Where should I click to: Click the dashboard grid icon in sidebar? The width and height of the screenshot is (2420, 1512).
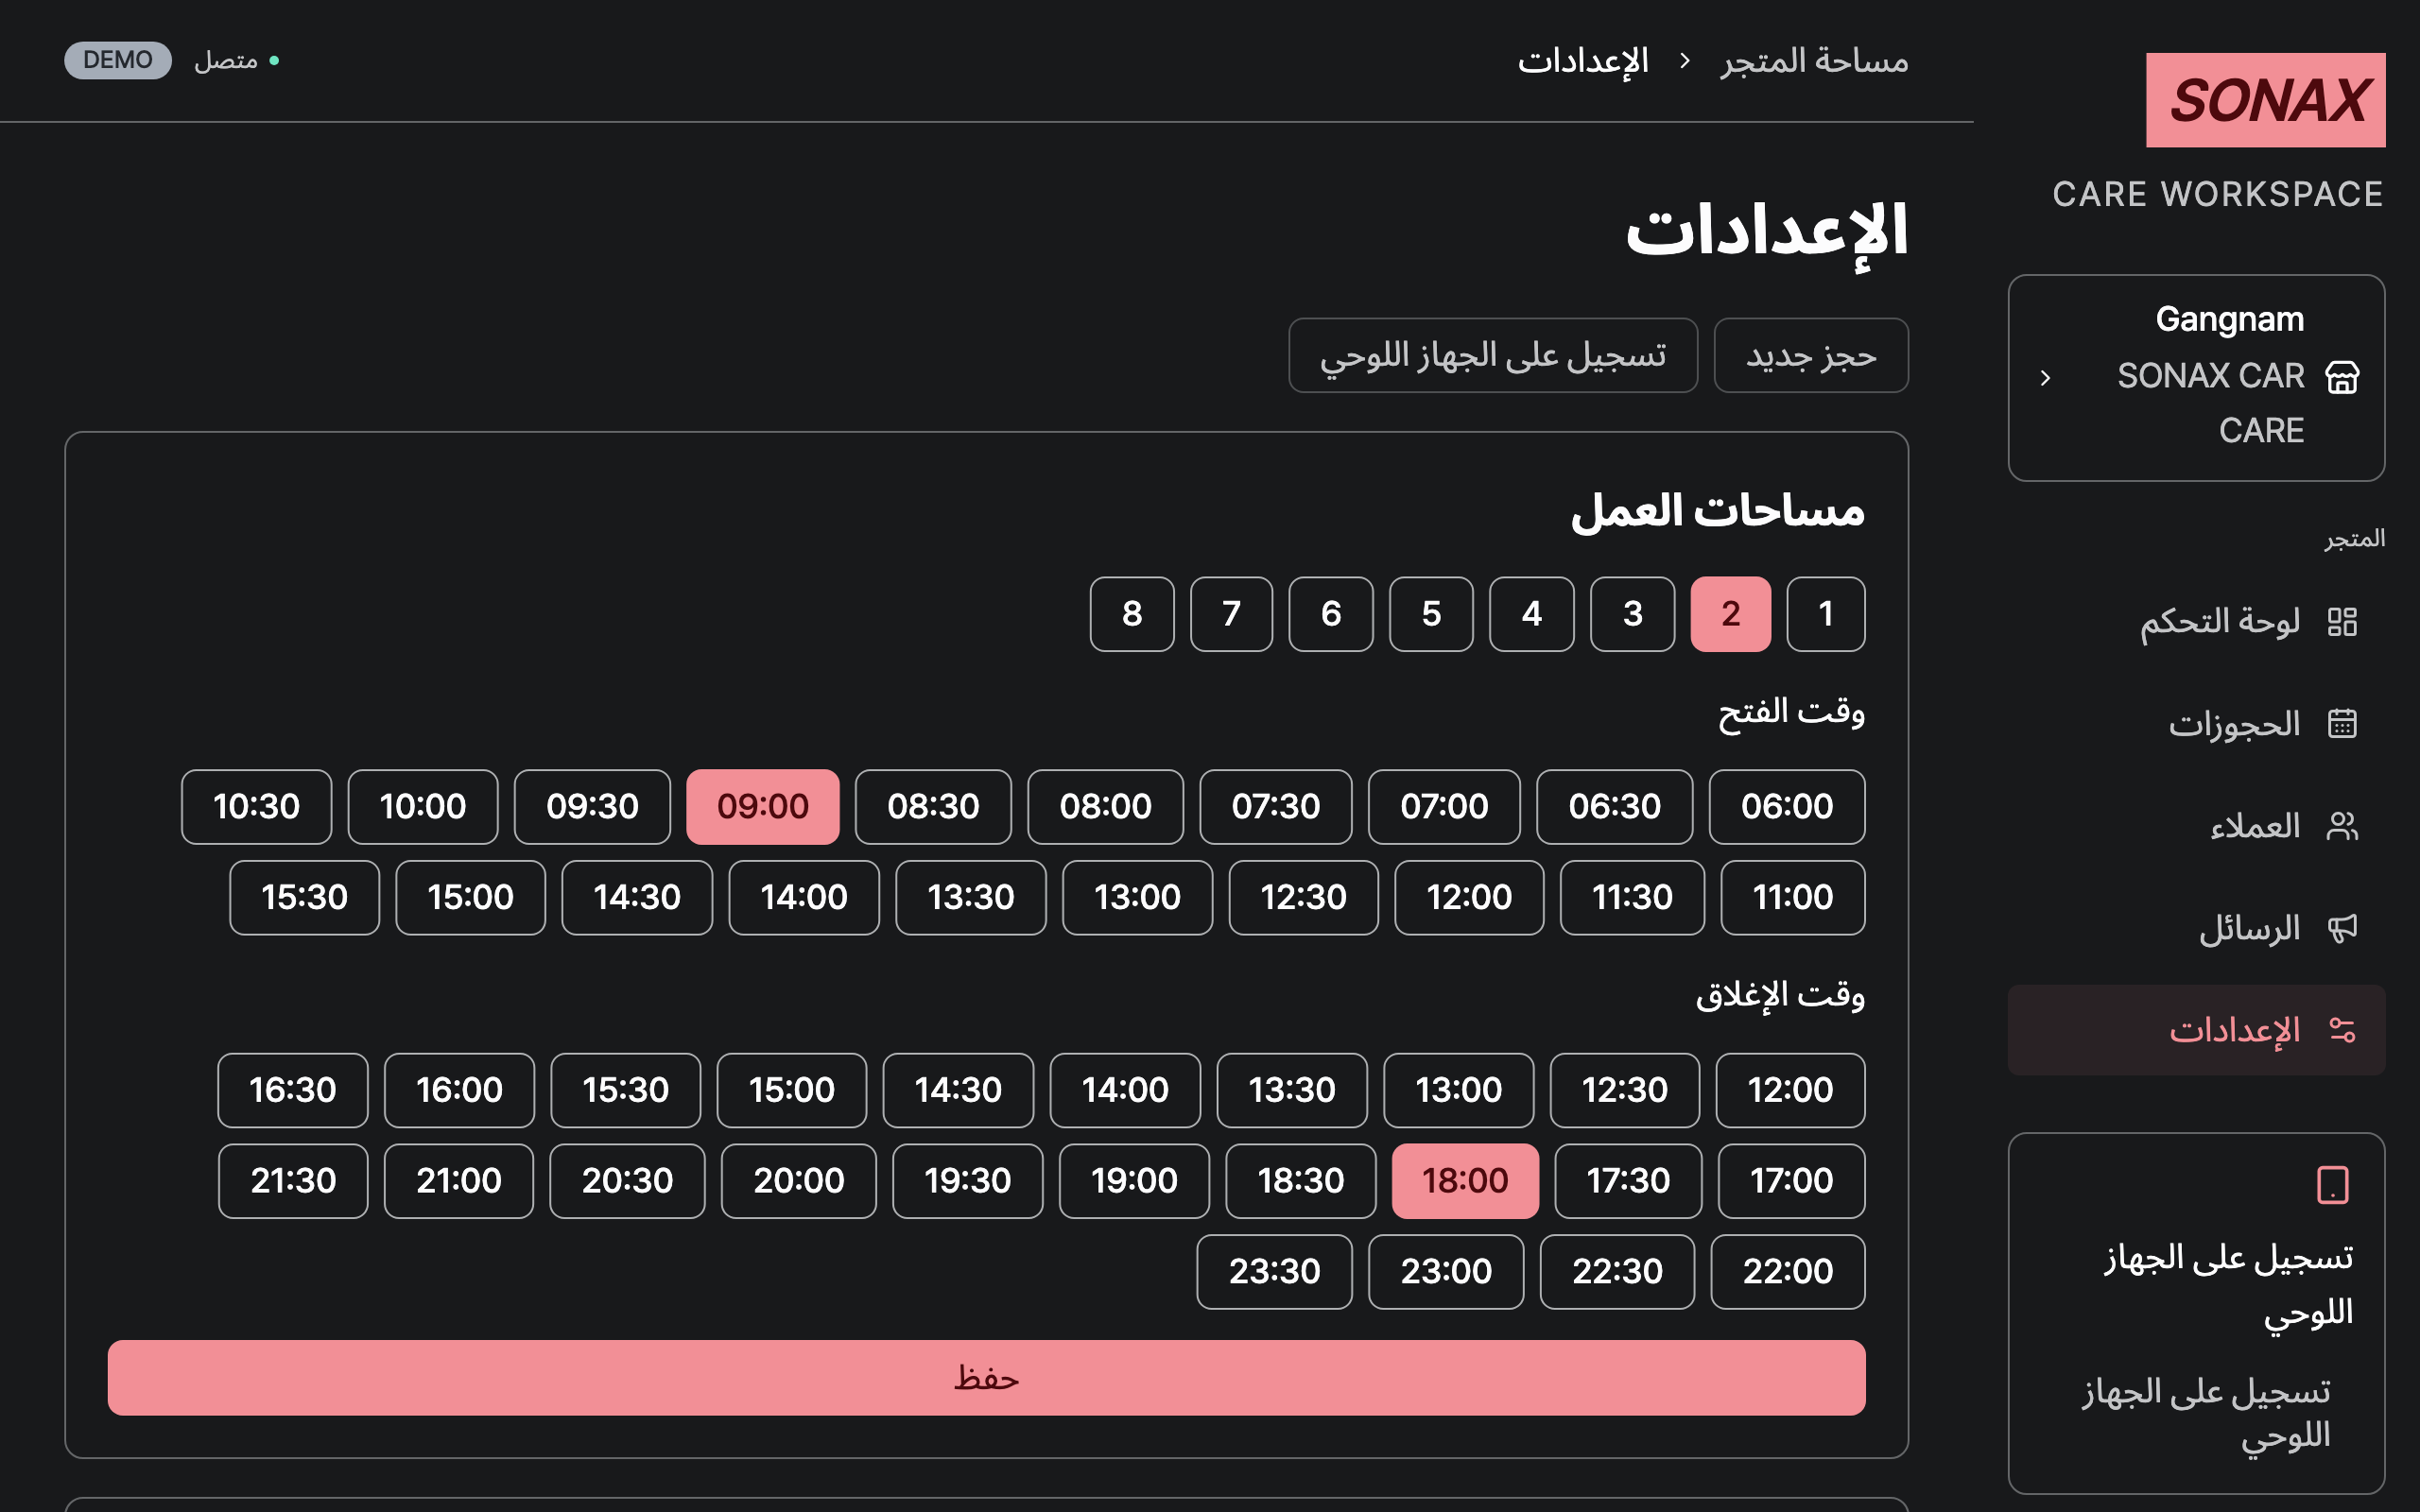(2342, 622)
